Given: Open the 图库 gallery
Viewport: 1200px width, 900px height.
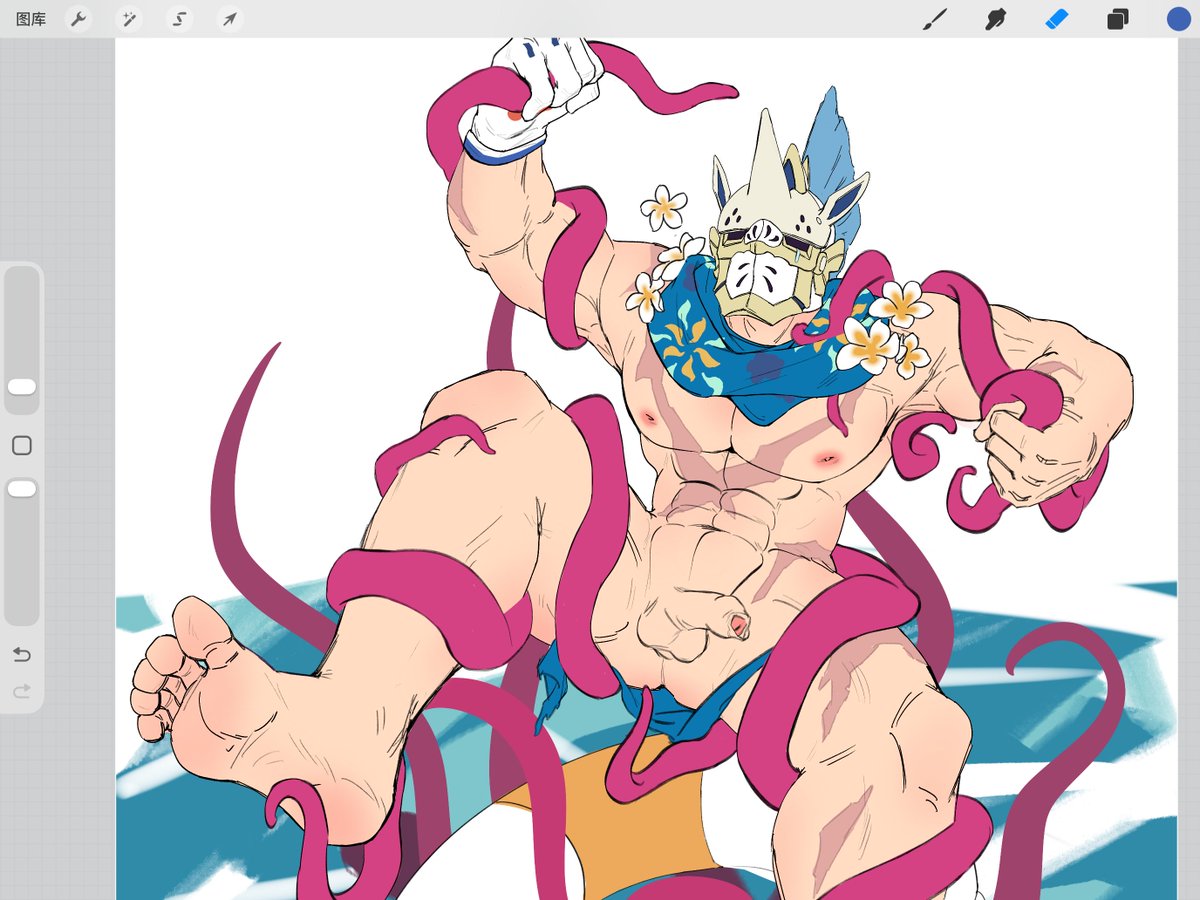Looking at the screenshot, I should (31, 19).
